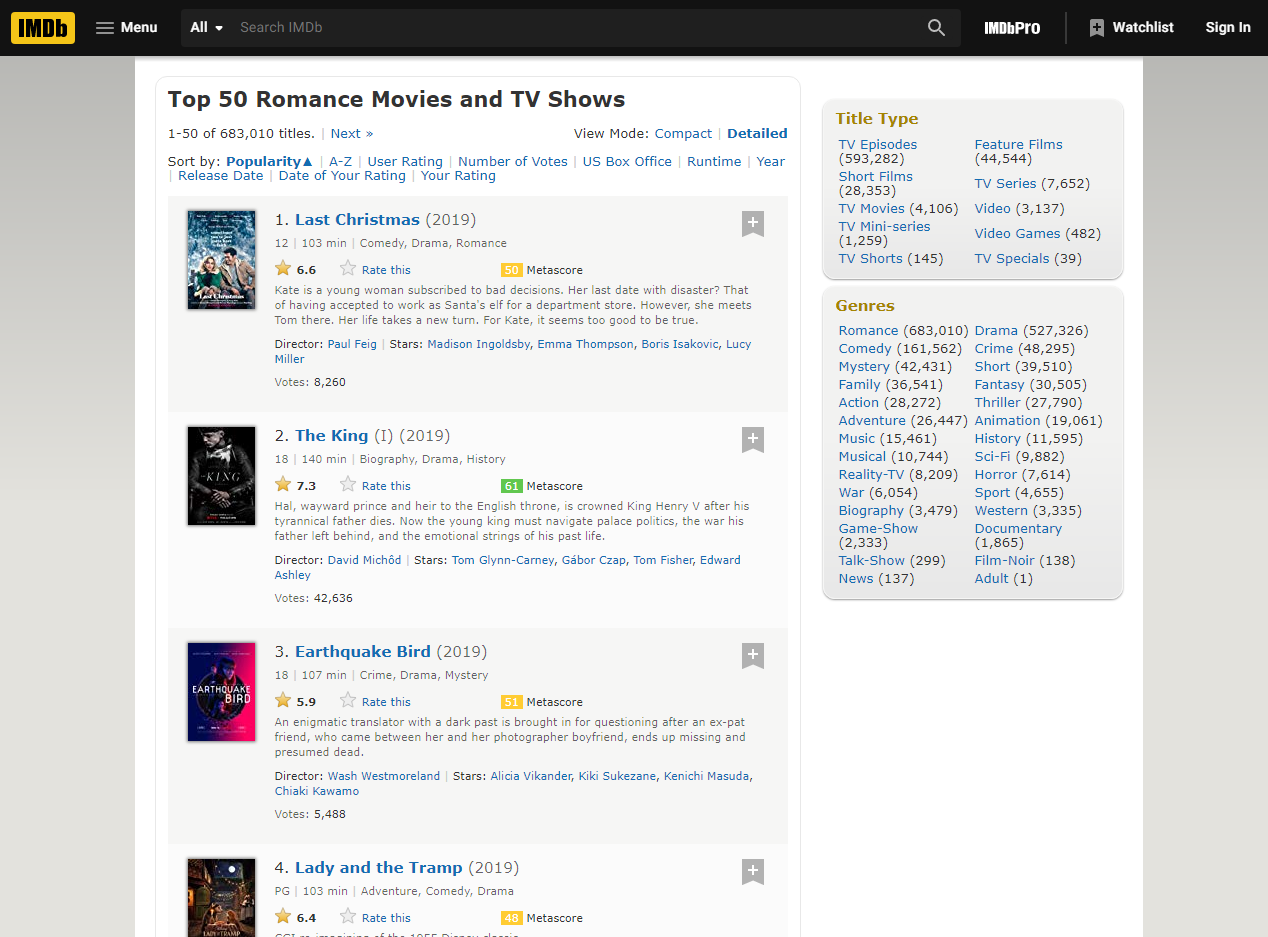The height and width of the screenshot is (937, 1268).
Task: Sort by US Box Office
Action: [627, 162]
